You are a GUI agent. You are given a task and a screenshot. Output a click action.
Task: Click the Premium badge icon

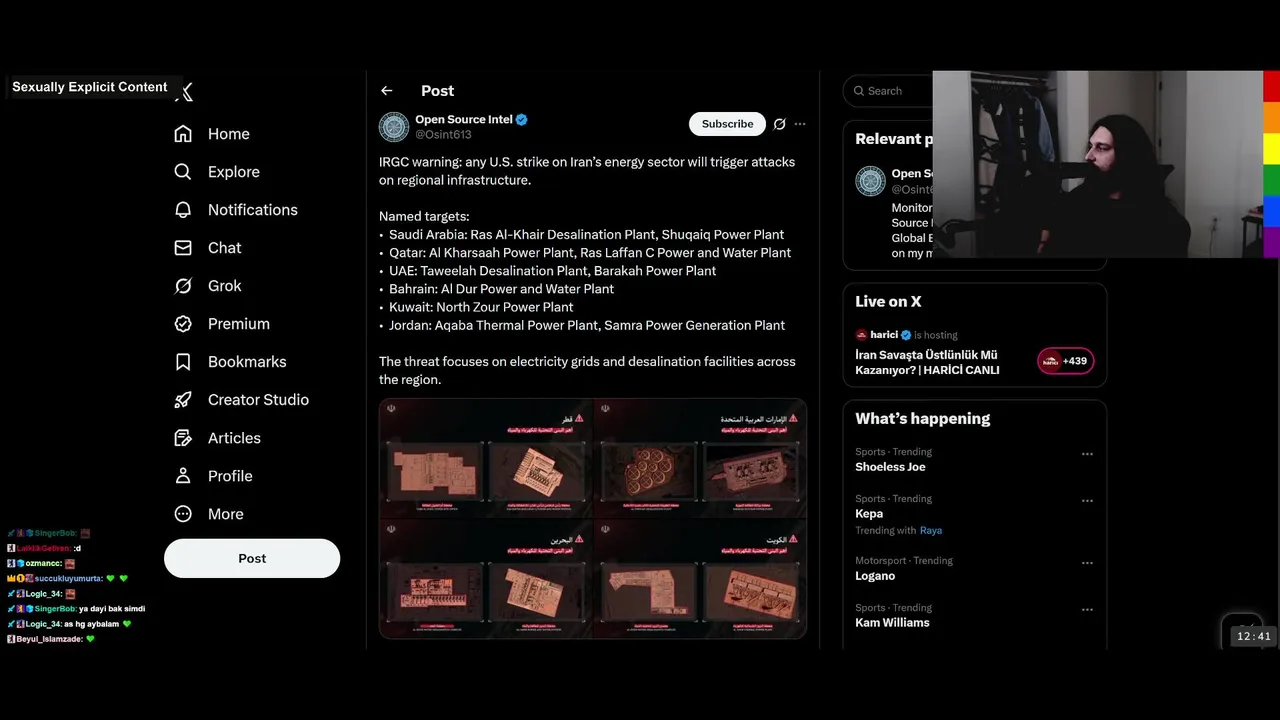(x=183, y=324)
